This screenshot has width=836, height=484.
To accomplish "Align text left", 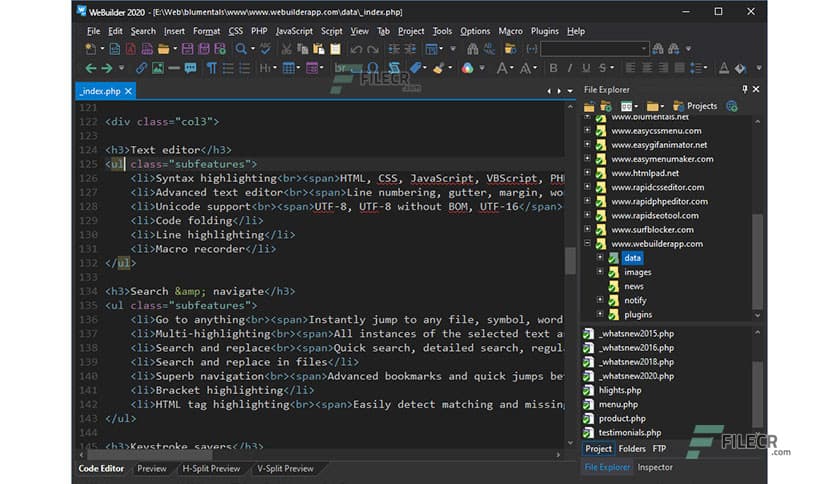I will coord(630,68).
